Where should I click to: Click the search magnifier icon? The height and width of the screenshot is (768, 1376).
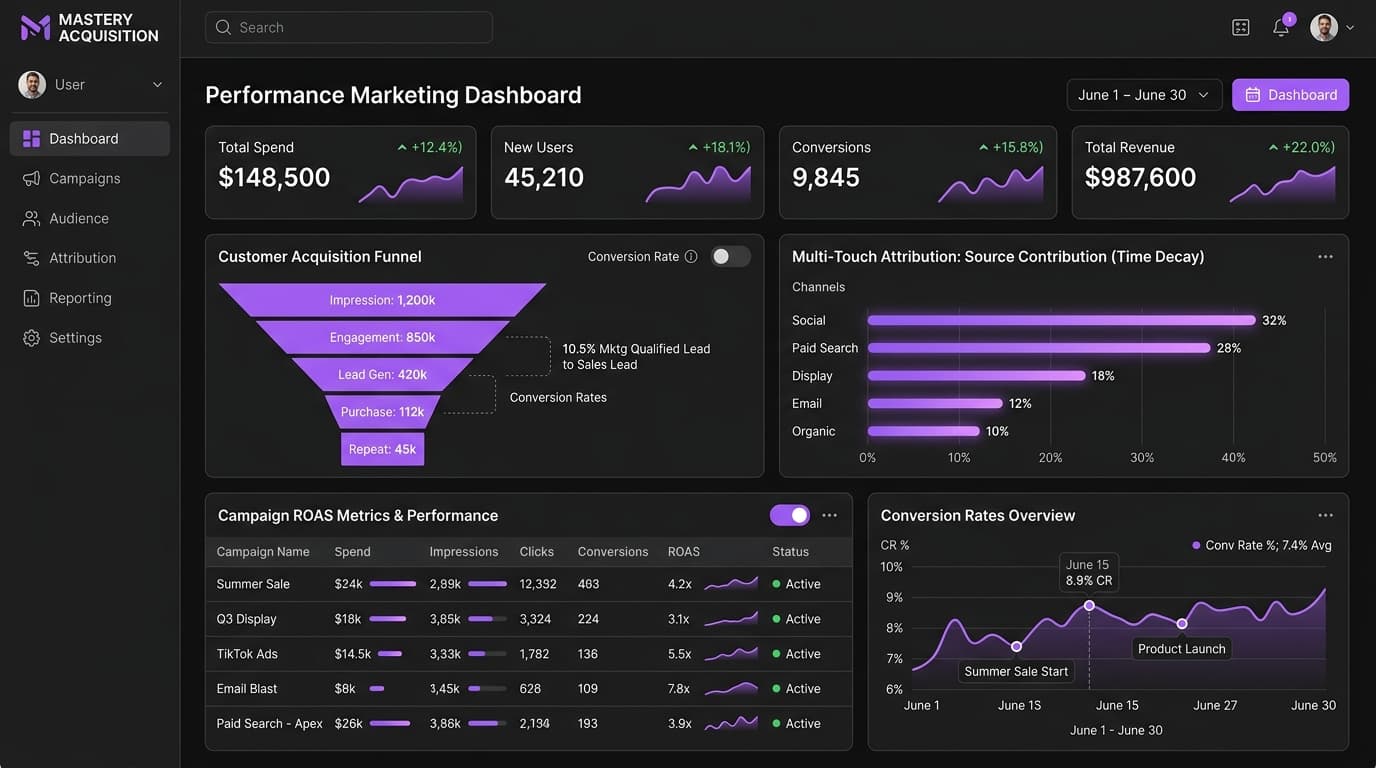[x=223, y=27]
